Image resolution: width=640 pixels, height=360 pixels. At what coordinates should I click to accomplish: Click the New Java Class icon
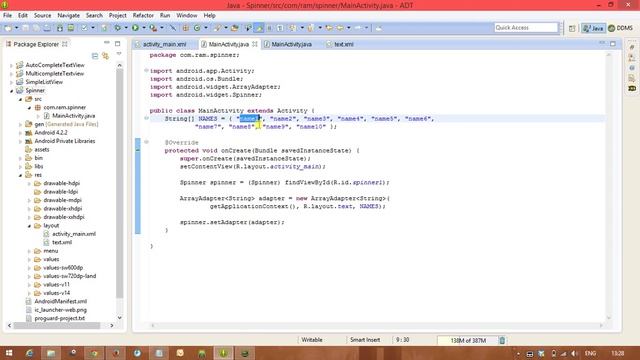(197, 28)
